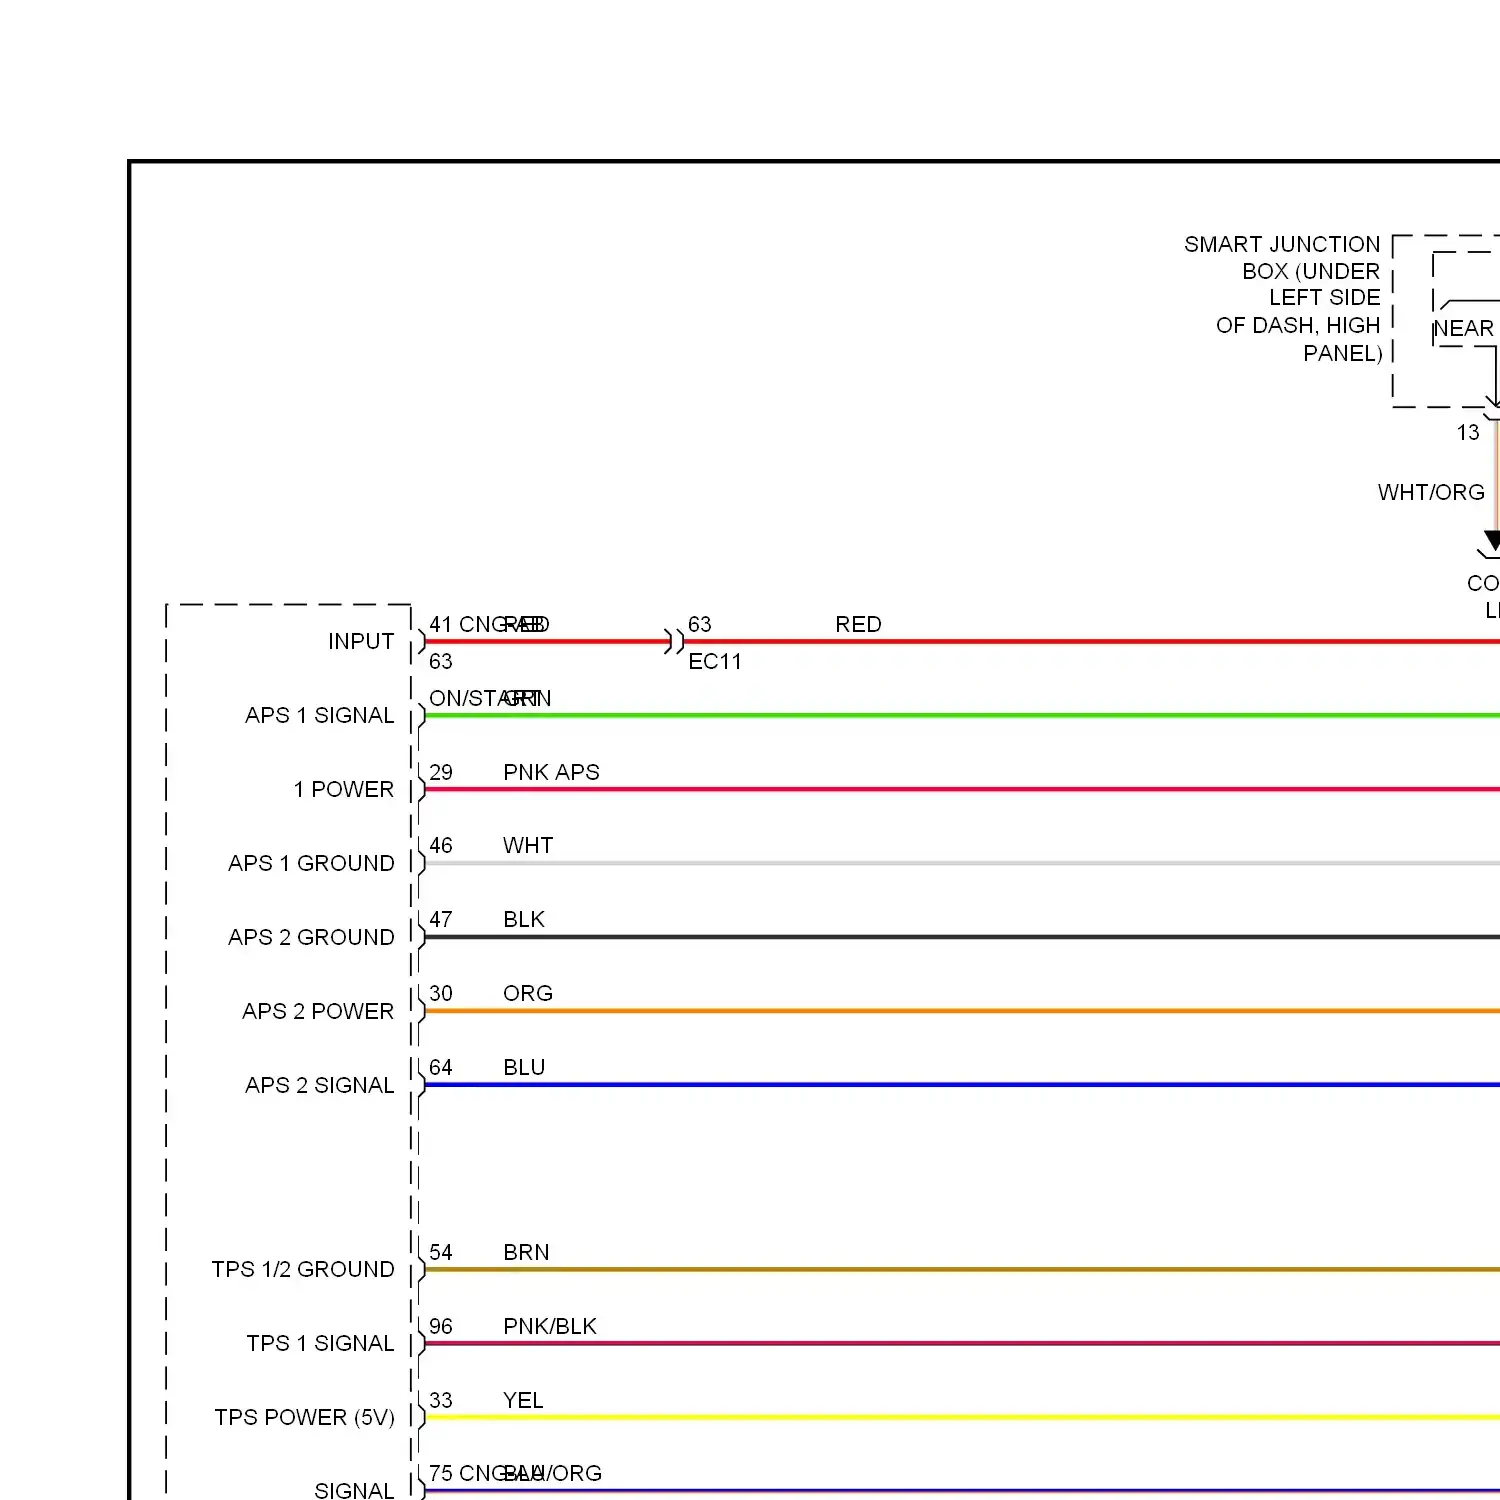Click the black APS 2 GROUND wire
The image size is (1500, 1500).
coord(962,937)
